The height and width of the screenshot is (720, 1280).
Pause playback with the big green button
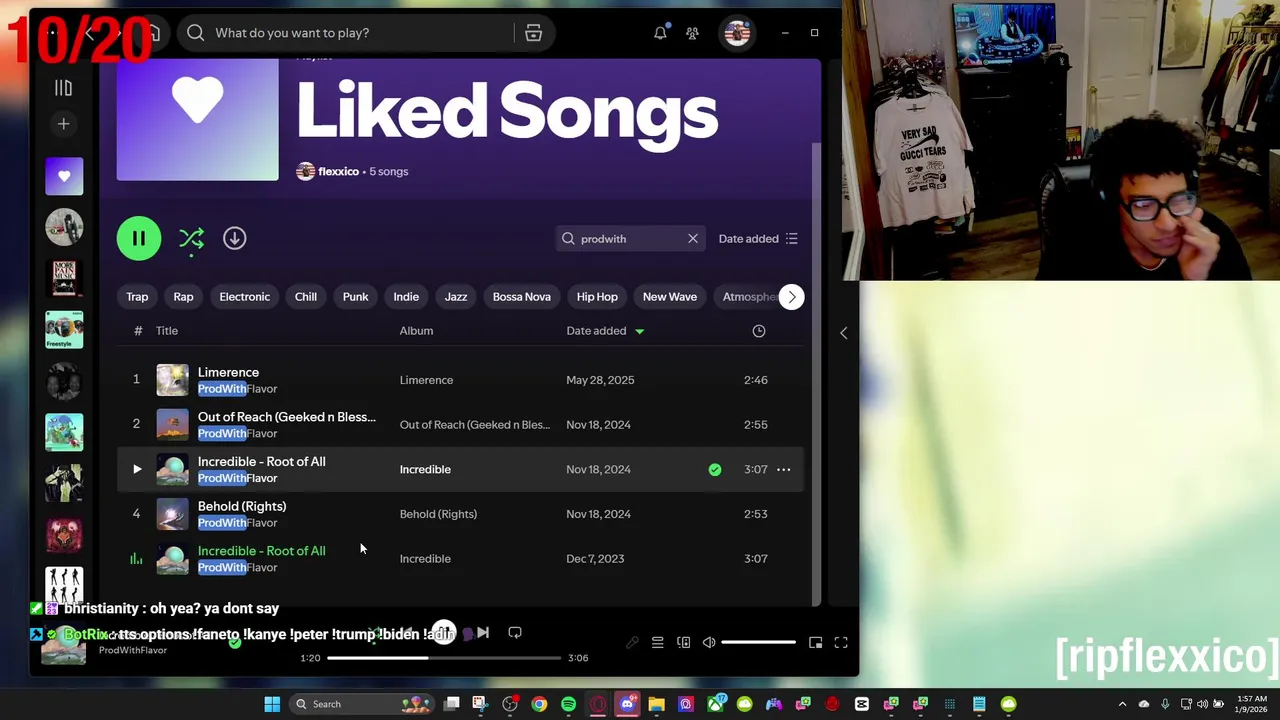coord(138,238)
